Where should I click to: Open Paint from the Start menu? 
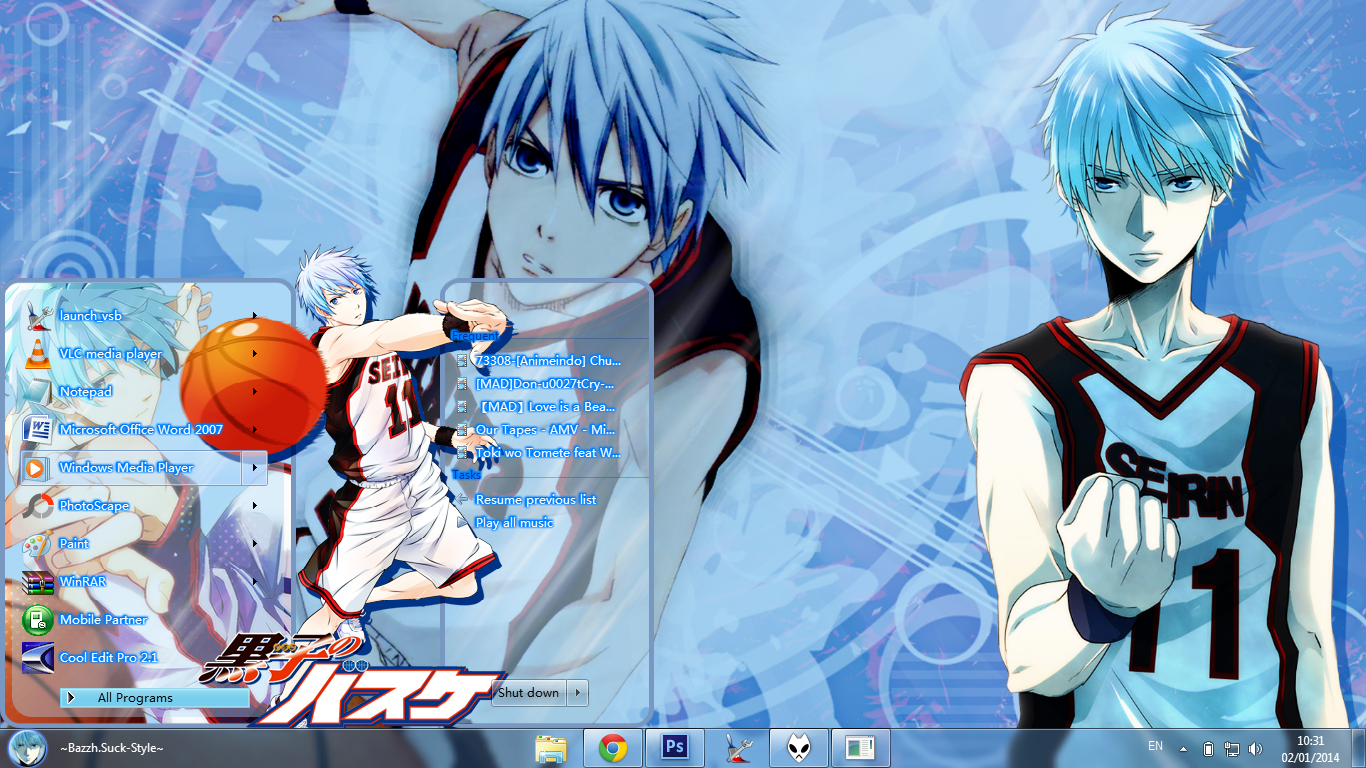(x=131, y=544)
